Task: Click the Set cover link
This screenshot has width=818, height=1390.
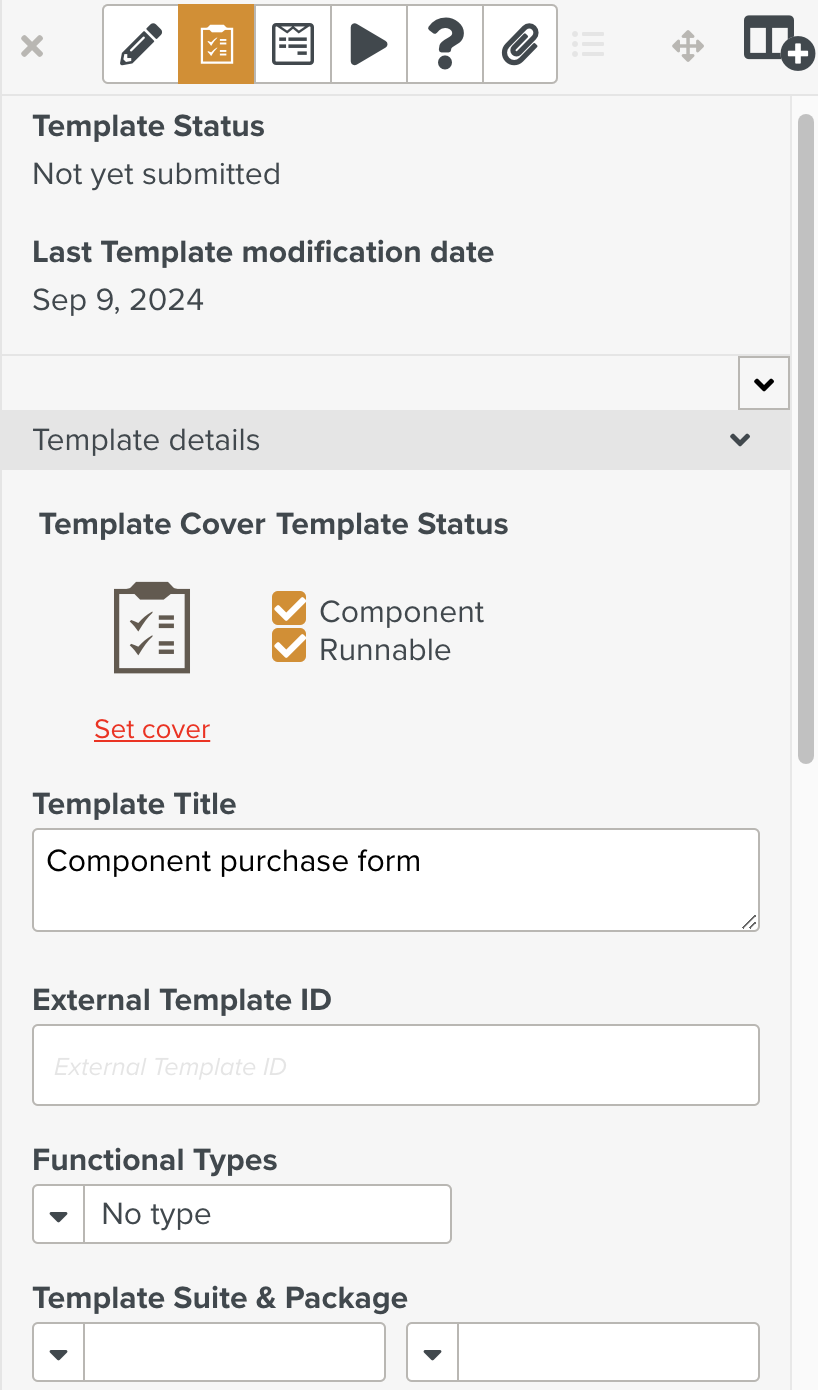Action: click(x=152, y=729)
